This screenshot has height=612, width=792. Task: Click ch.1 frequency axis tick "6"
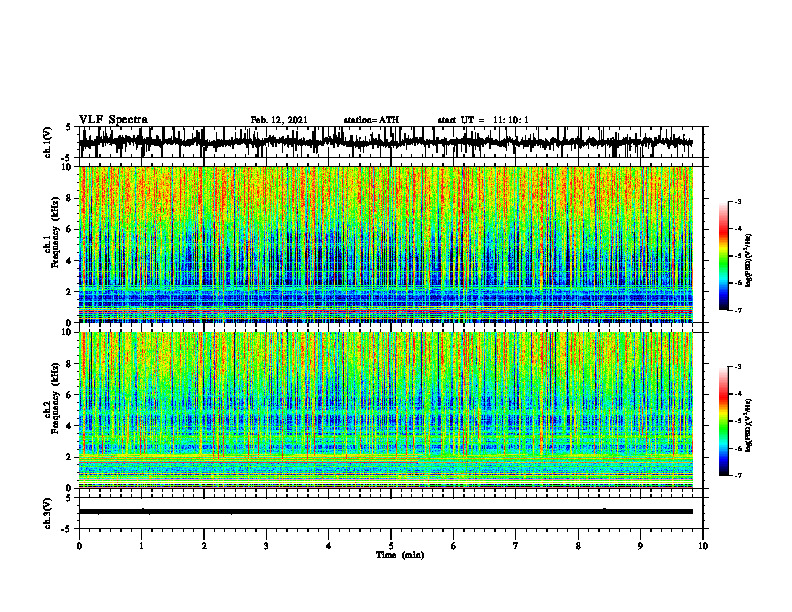(x=69, y=229)
